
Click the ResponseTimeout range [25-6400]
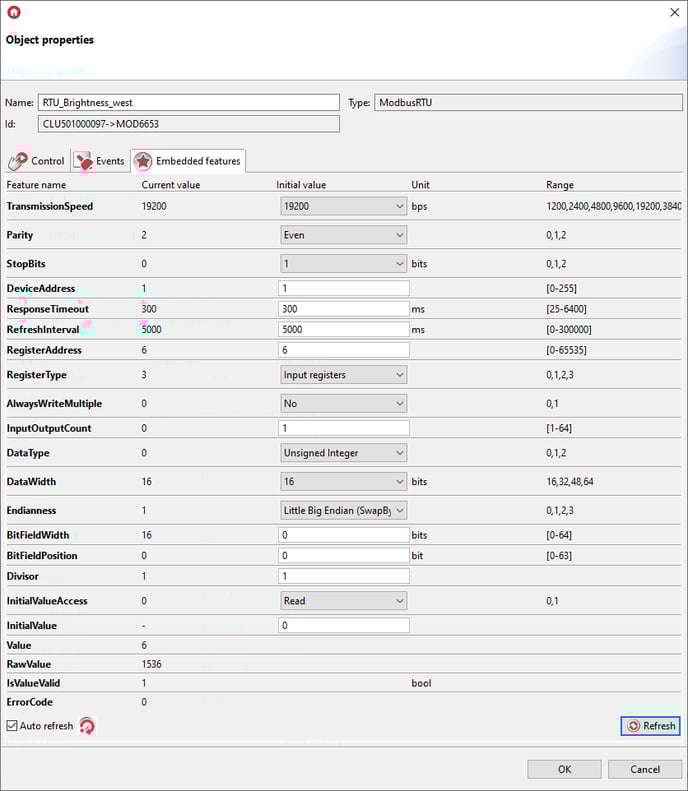[x=566, y=309]
